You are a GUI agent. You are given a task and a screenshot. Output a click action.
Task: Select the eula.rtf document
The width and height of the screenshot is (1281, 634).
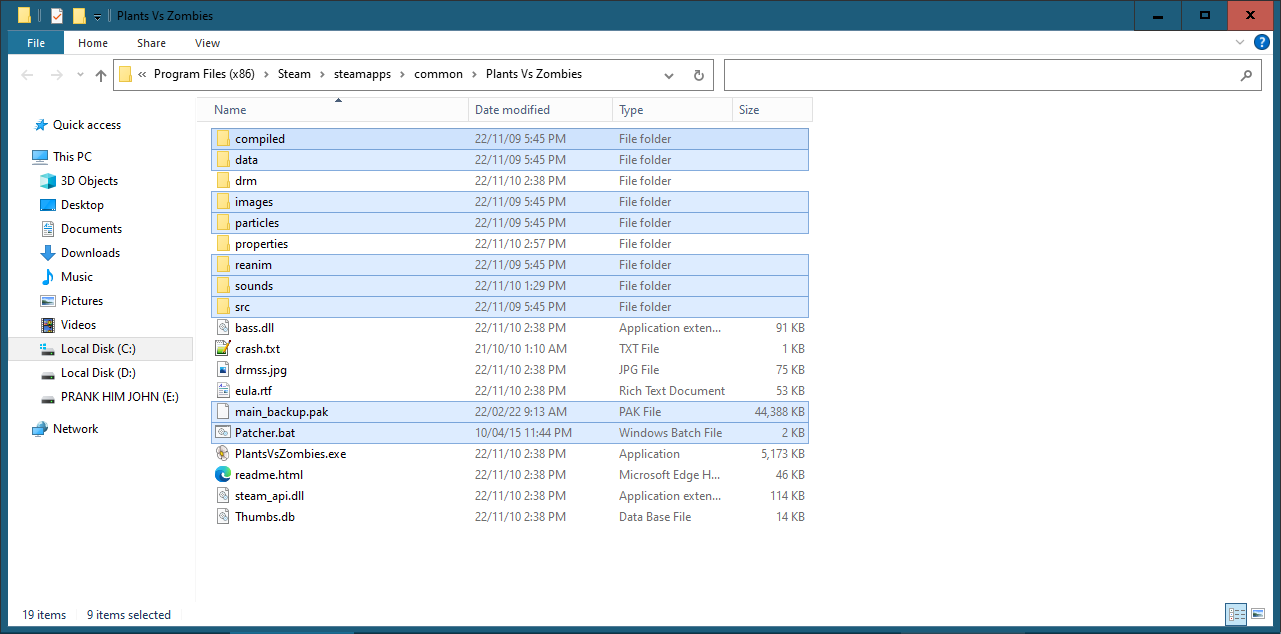tap(510, 391)
